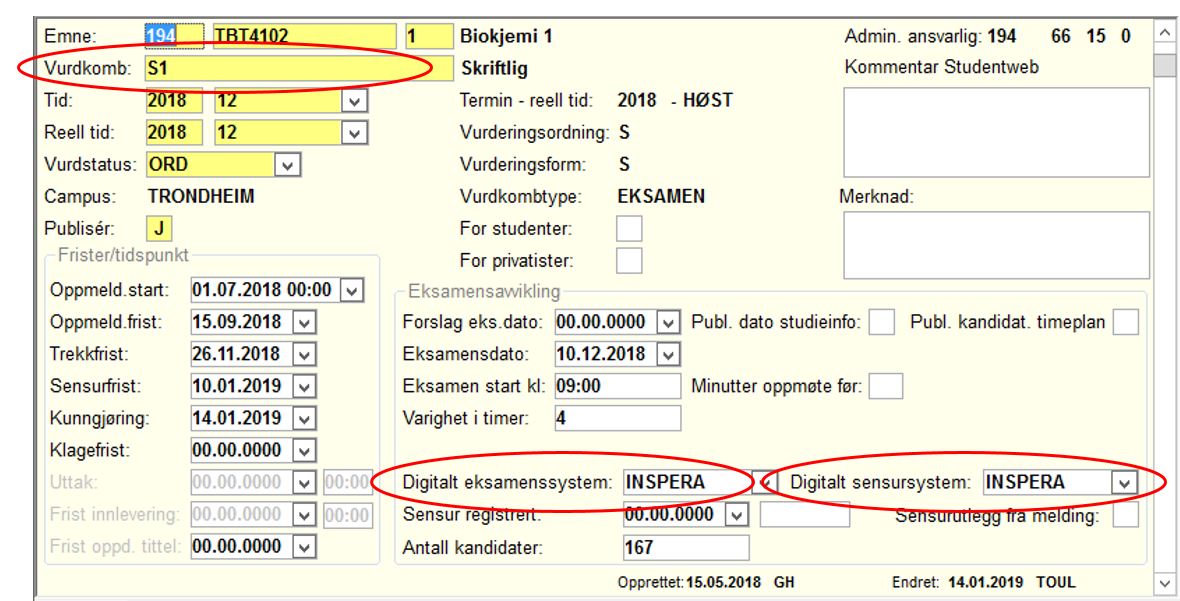Click Trekkfrist date 26.11.2018
The height and width of the screenshot is (601, 1180).
(242, 354)
